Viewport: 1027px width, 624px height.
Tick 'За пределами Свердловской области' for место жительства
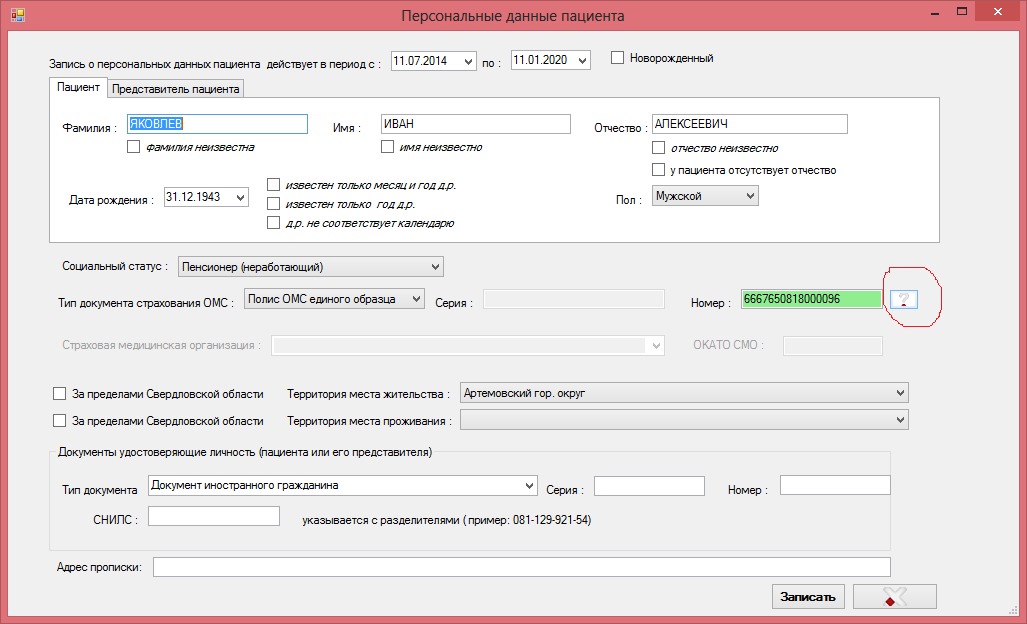click(x=59, y=394)
